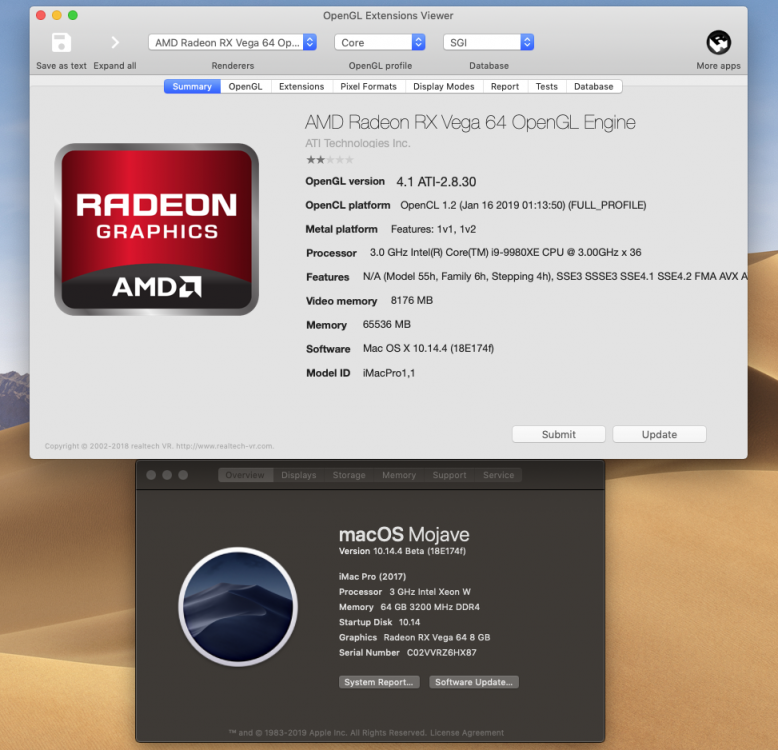This screenshot has height=750, width=778.
Task: Click Software Update button in About This Mac
Action: pos(474,682)
